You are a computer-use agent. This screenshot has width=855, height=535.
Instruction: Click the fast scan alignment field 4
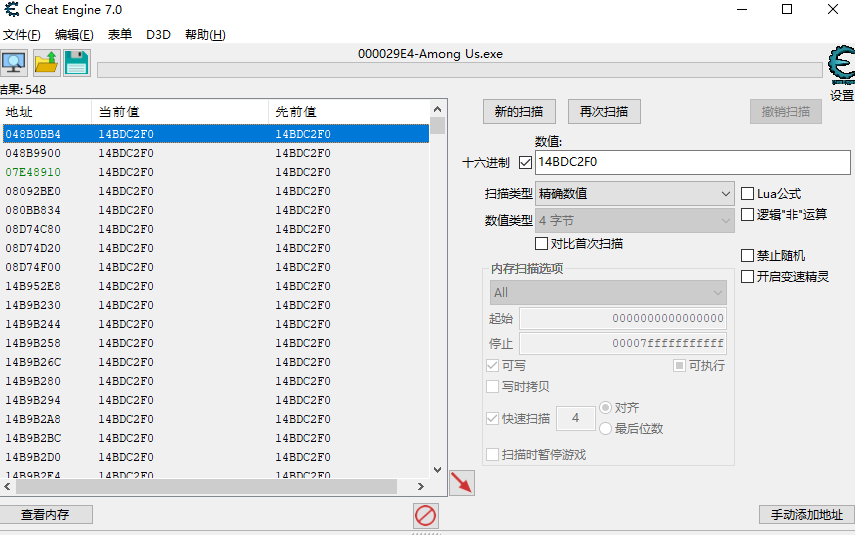(576, 418)
